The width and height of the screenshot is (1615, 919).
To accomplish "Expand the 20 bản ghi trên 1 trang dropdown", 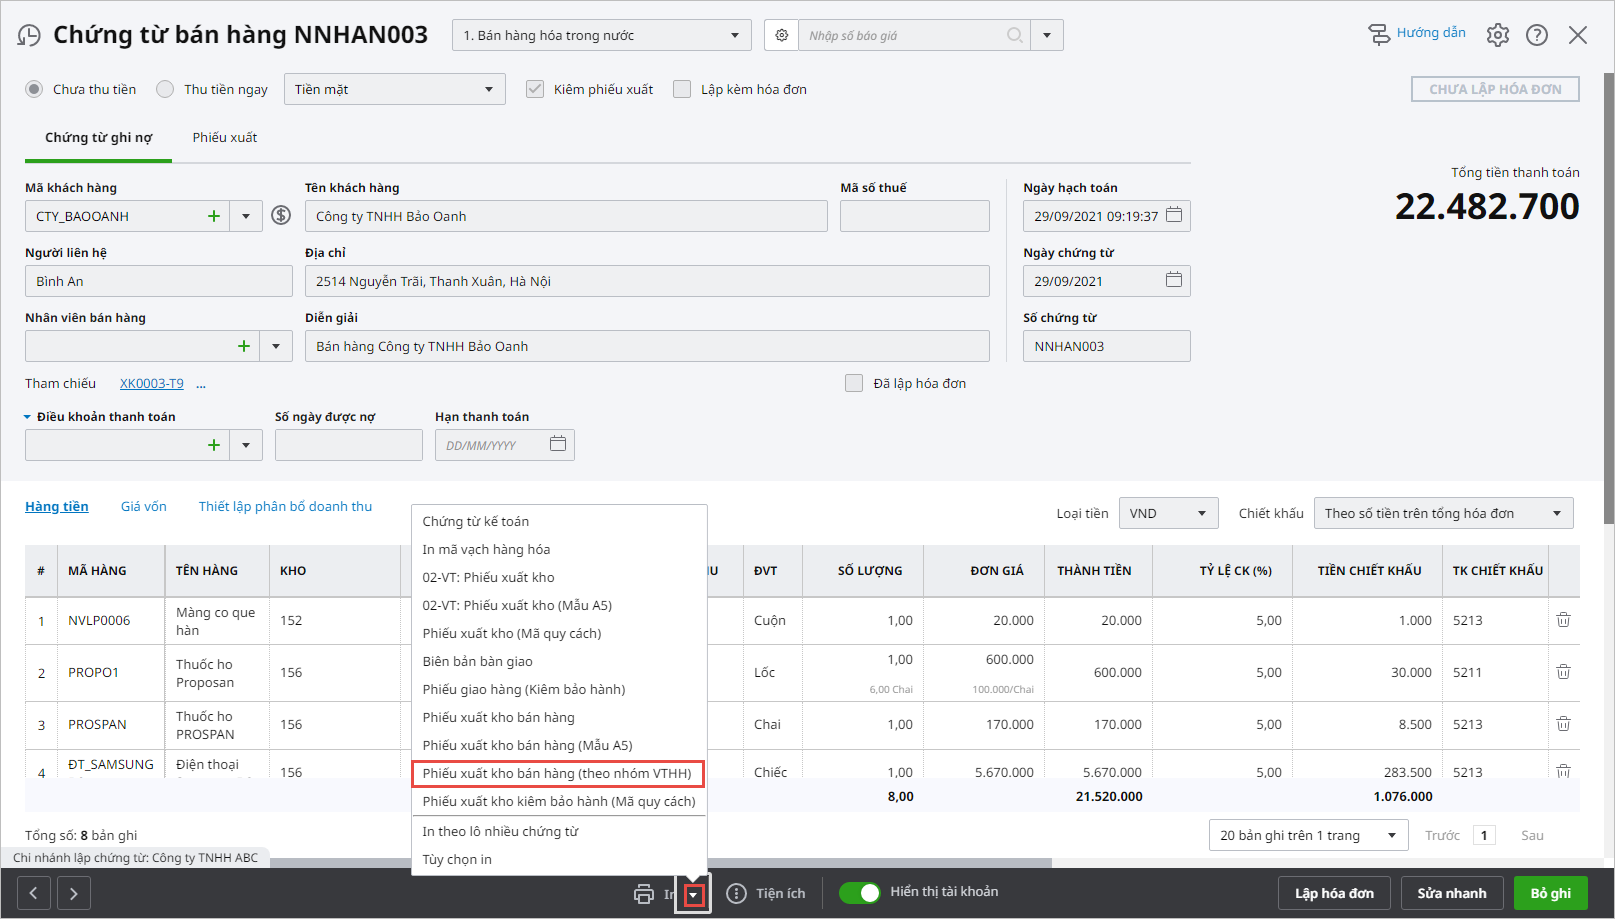I will (x=1308, y=835).
